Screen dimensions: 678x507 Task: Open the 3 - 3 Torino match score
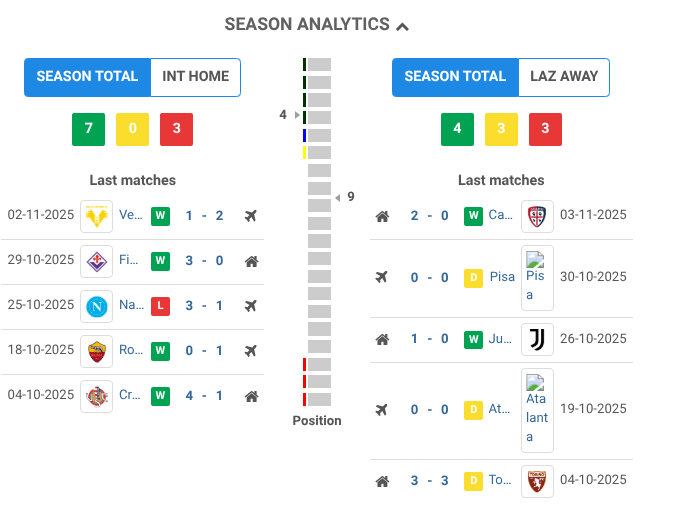[429, 481]
